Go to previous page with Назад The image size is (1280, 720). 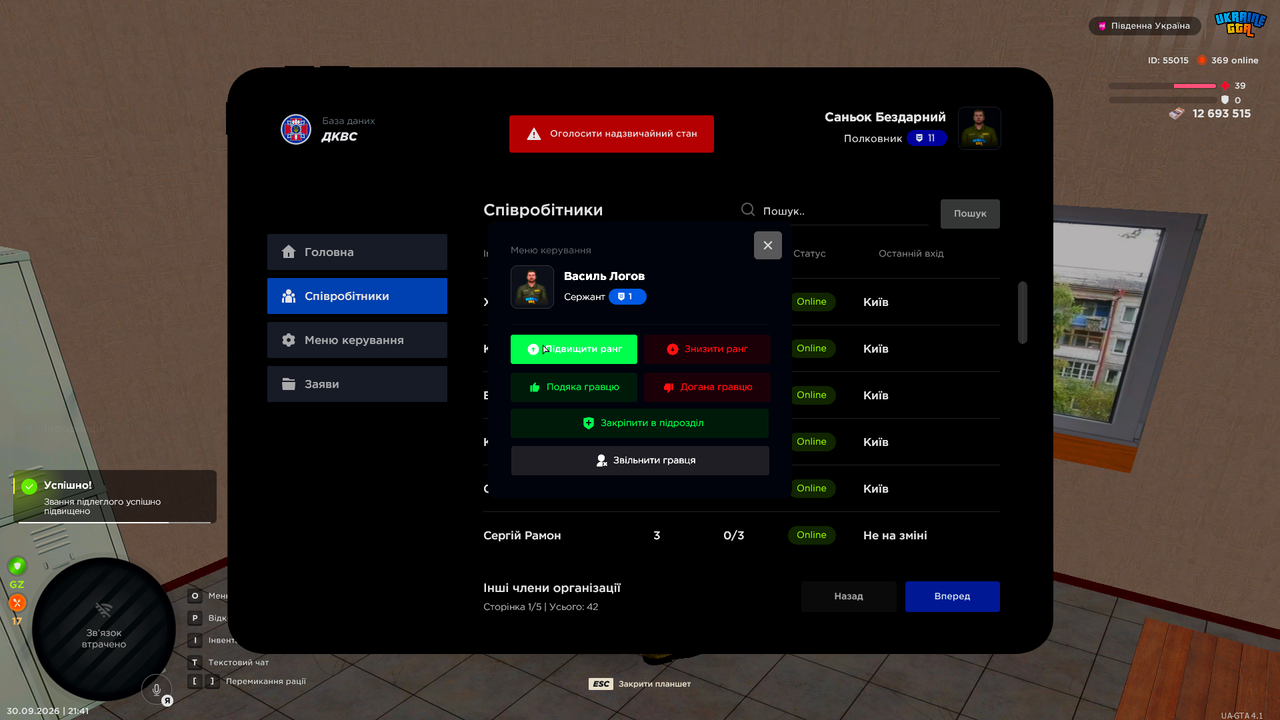coord(849,596)
